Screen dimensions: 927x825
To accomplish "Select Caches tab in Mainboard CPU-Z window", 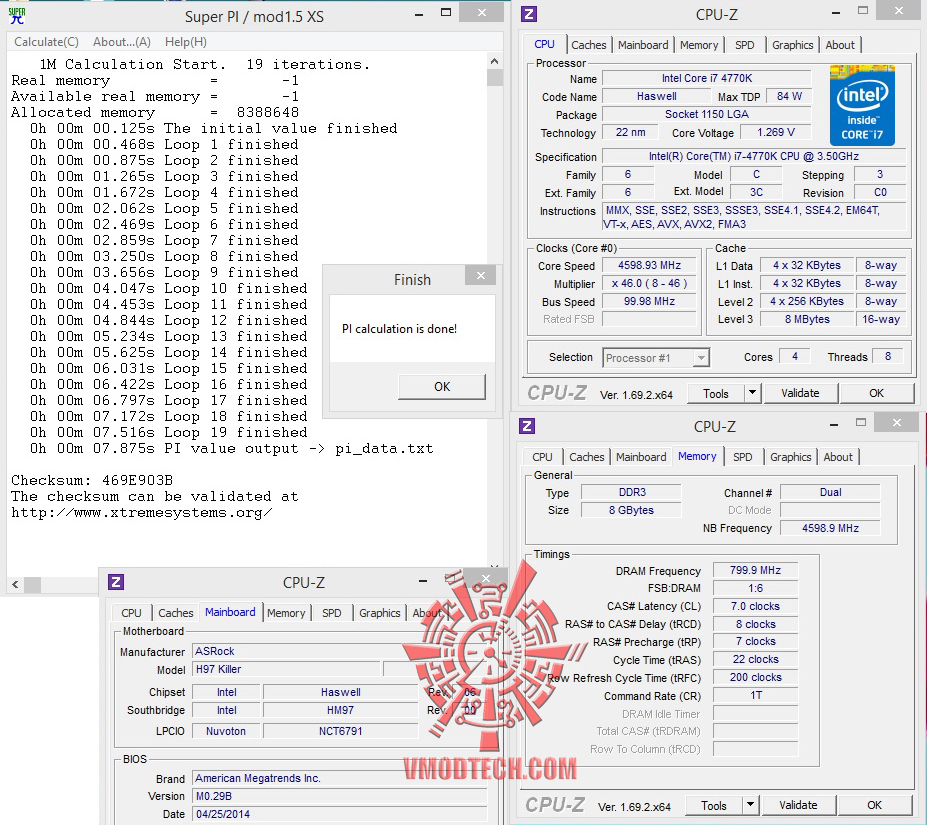I will point(176,613).
